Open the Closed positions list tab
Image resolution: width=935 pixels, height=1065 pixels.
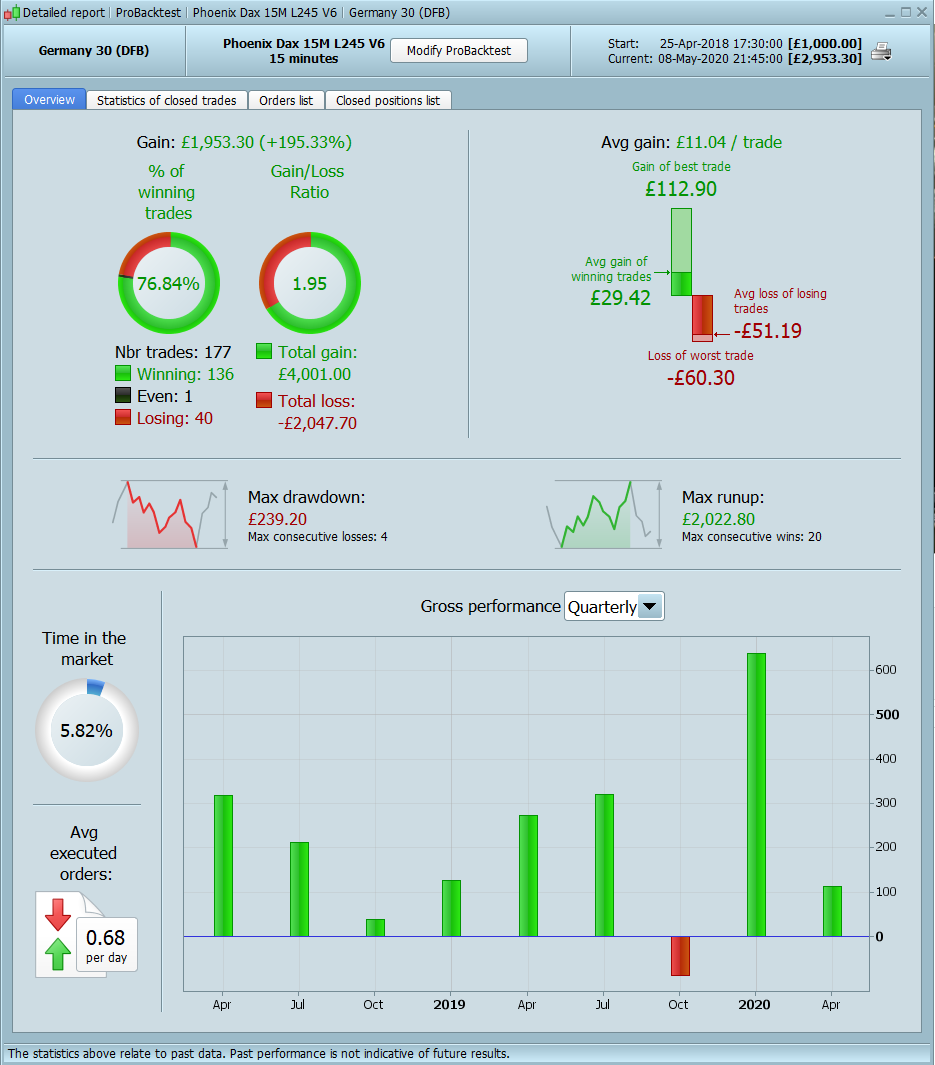click(x=388, y=101)
